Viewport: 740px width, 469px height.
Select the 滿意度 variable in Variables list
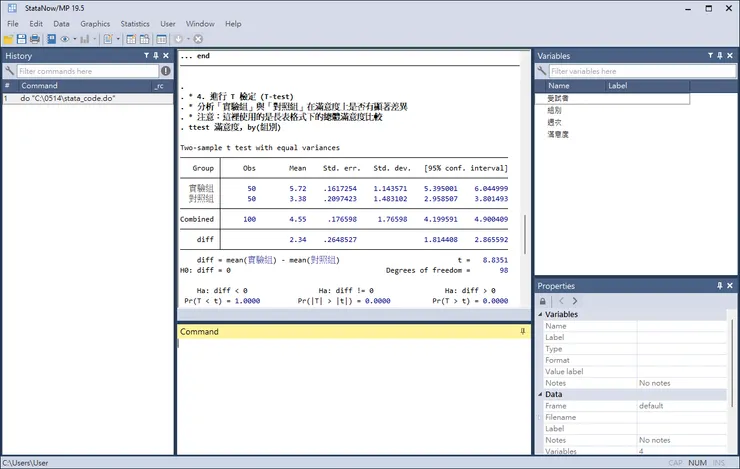click(x=558, y=134)
